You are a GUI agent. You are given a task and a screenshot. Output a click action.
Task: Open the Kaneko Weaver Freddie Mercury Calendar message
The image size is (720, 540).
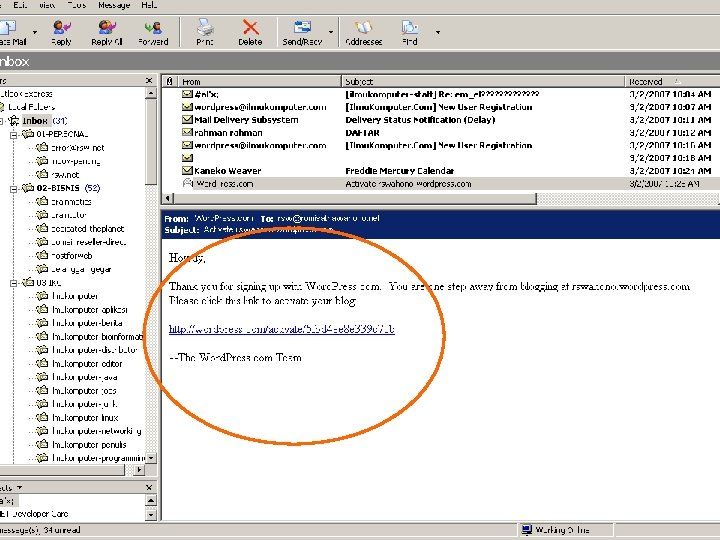(x=441, y=171)
